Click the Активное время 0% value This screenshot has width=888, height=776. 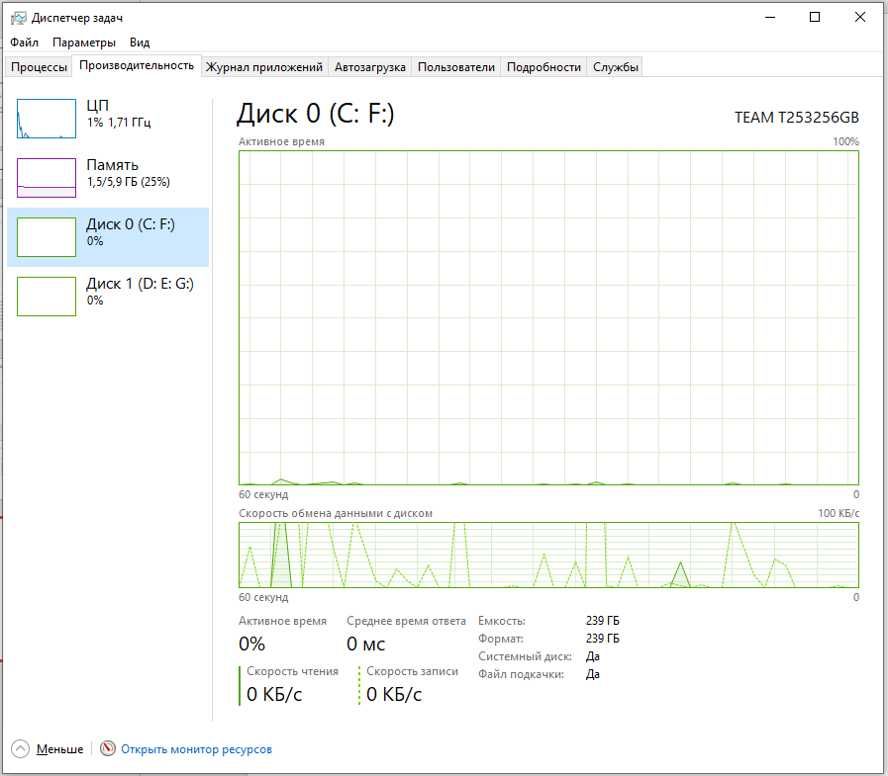(x=252, y=644)
